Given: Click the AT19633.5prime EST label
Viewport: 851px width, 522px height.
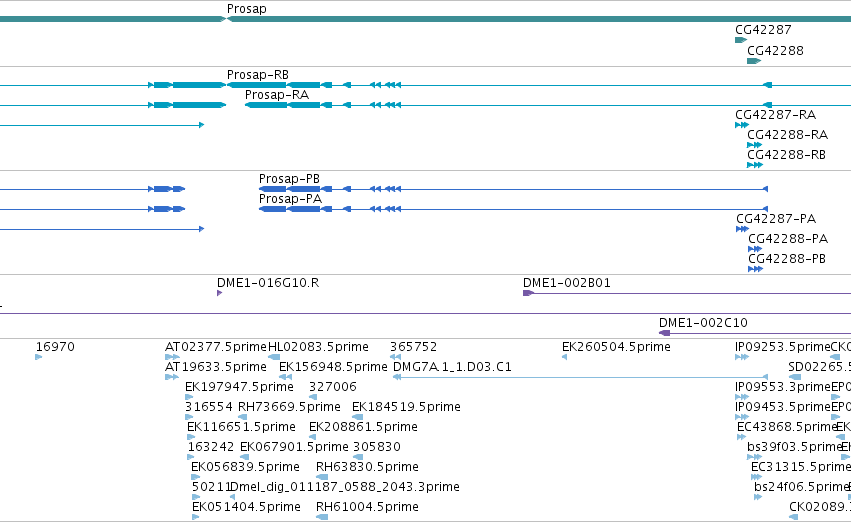Looking at the screenshot, I should [x=216, y=367].
